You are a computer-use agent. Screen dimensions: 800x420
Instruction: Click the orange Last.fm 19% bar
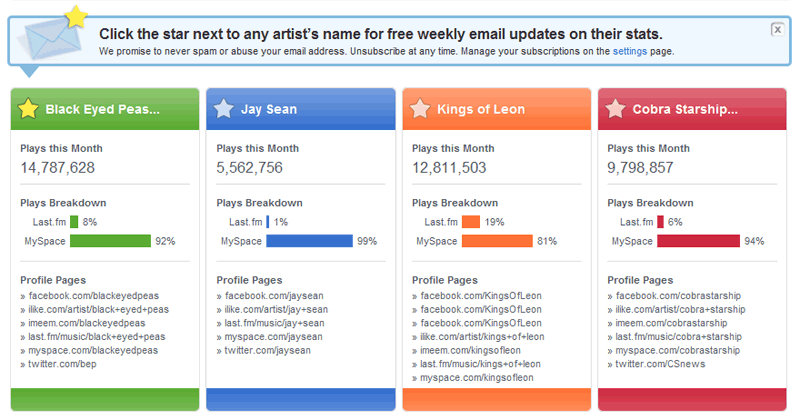470,222
